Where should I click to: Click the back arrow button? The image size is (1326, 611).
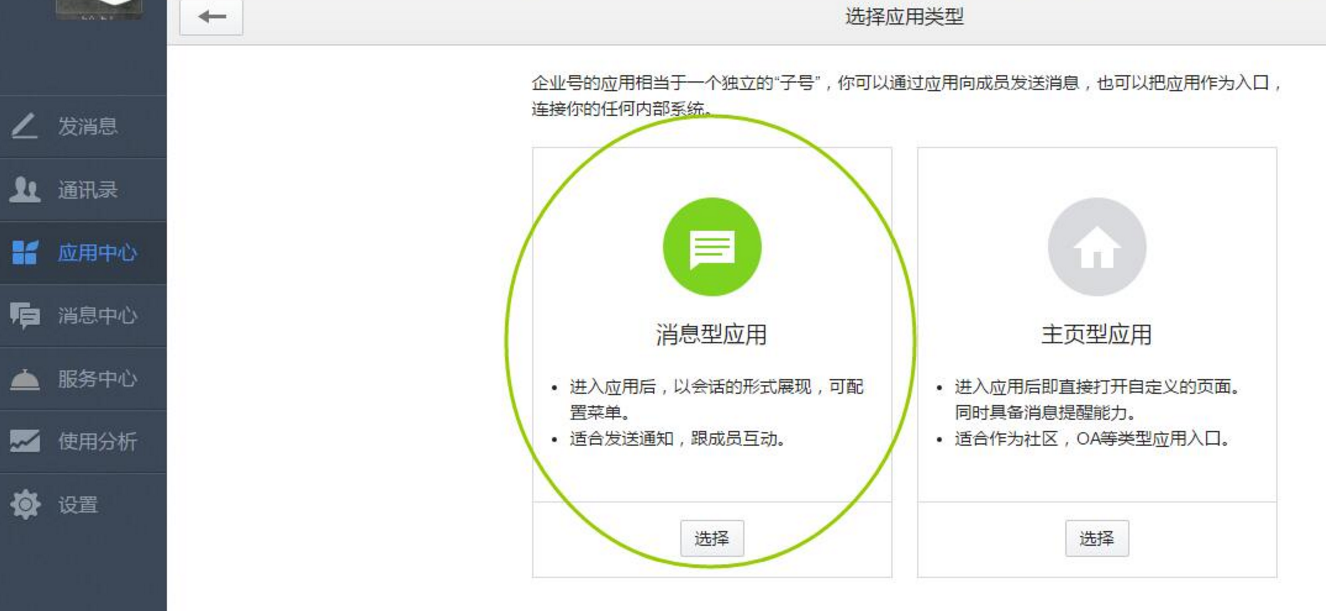click(211, 17)
